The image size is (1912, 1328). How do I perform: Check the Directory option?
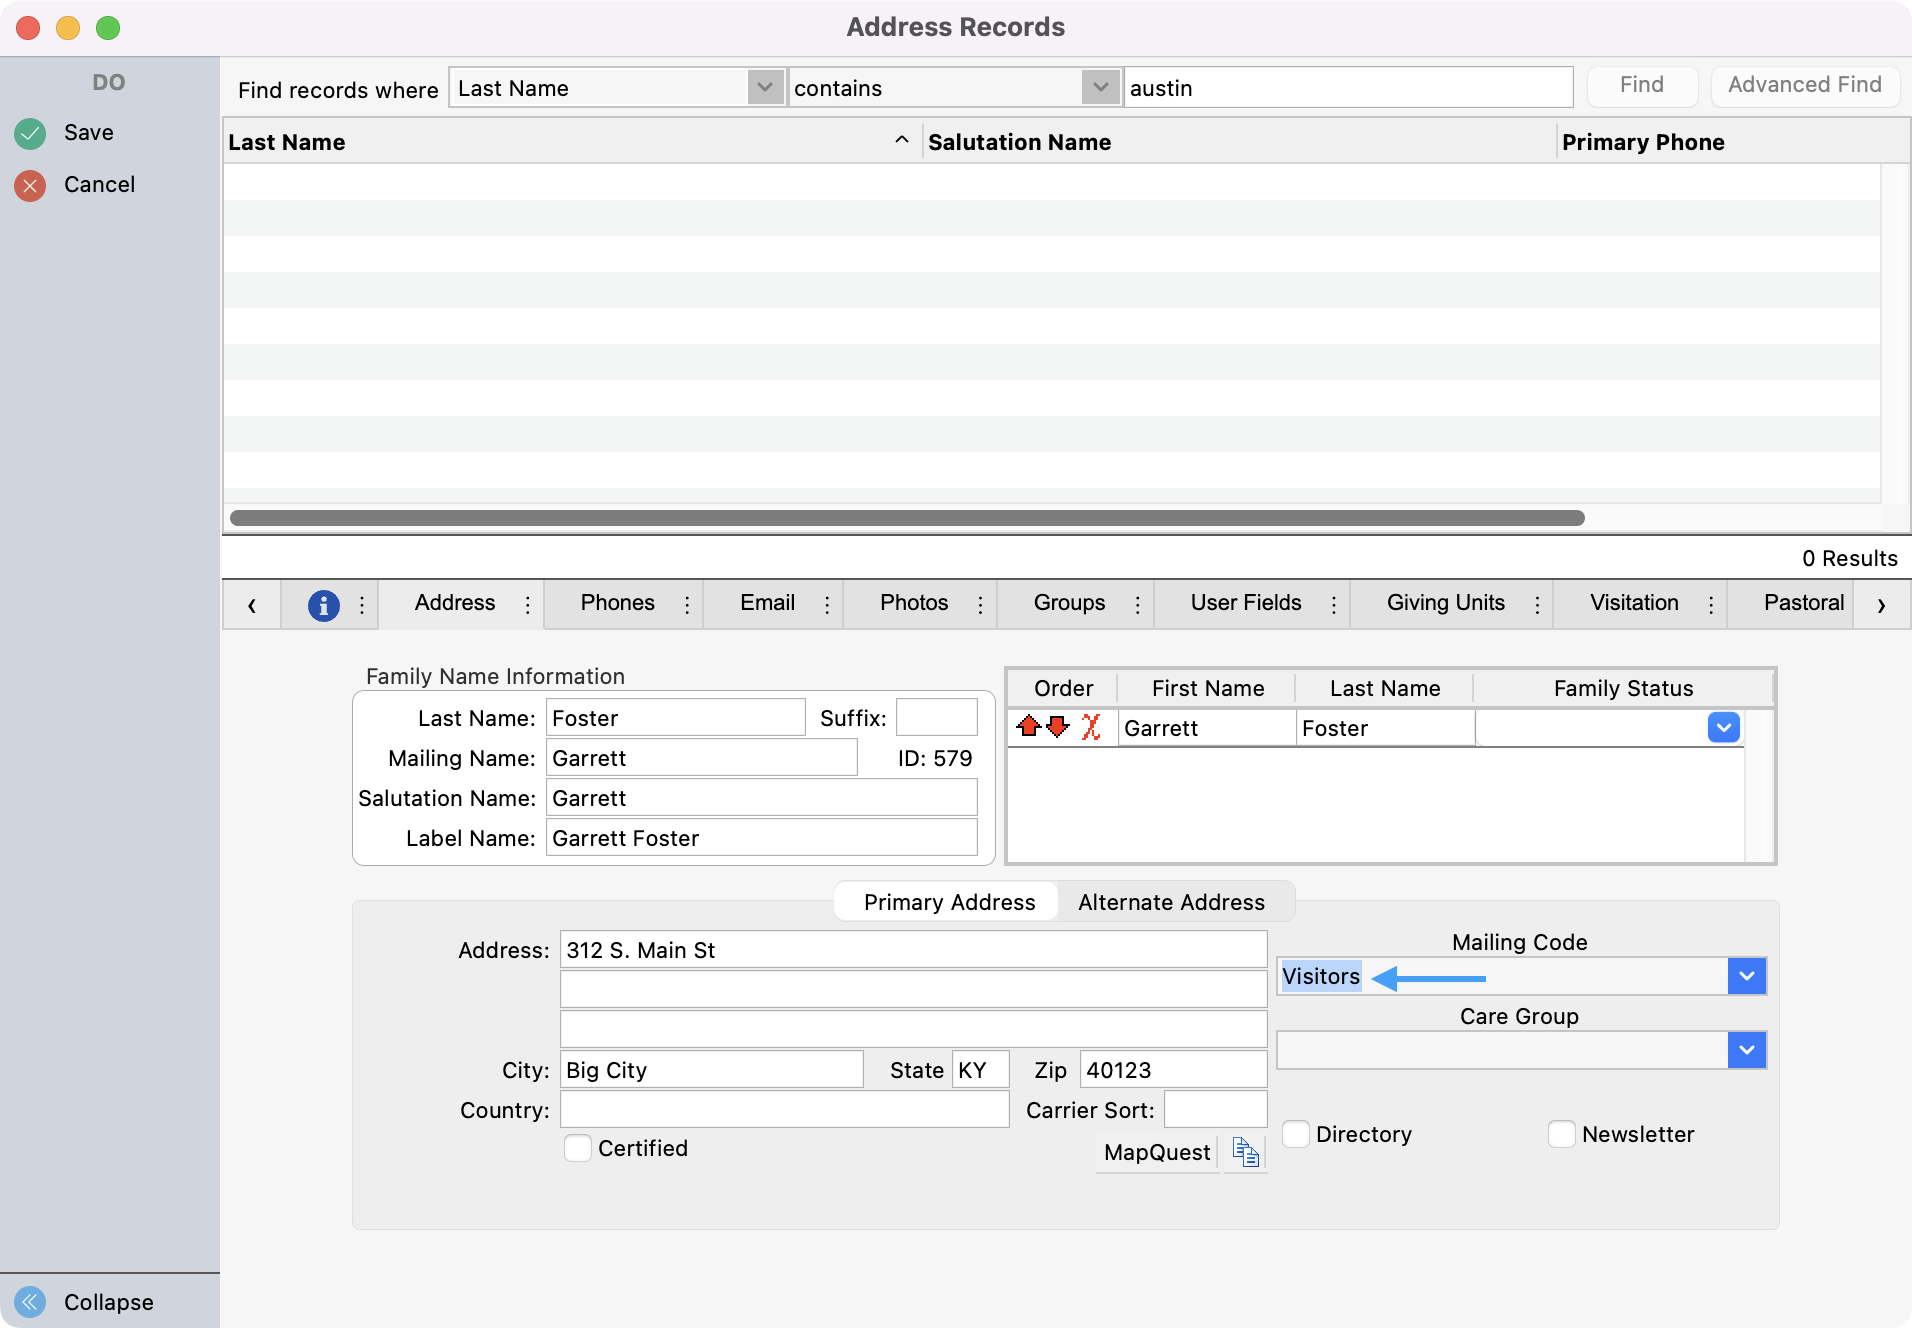(1296, 1134)
